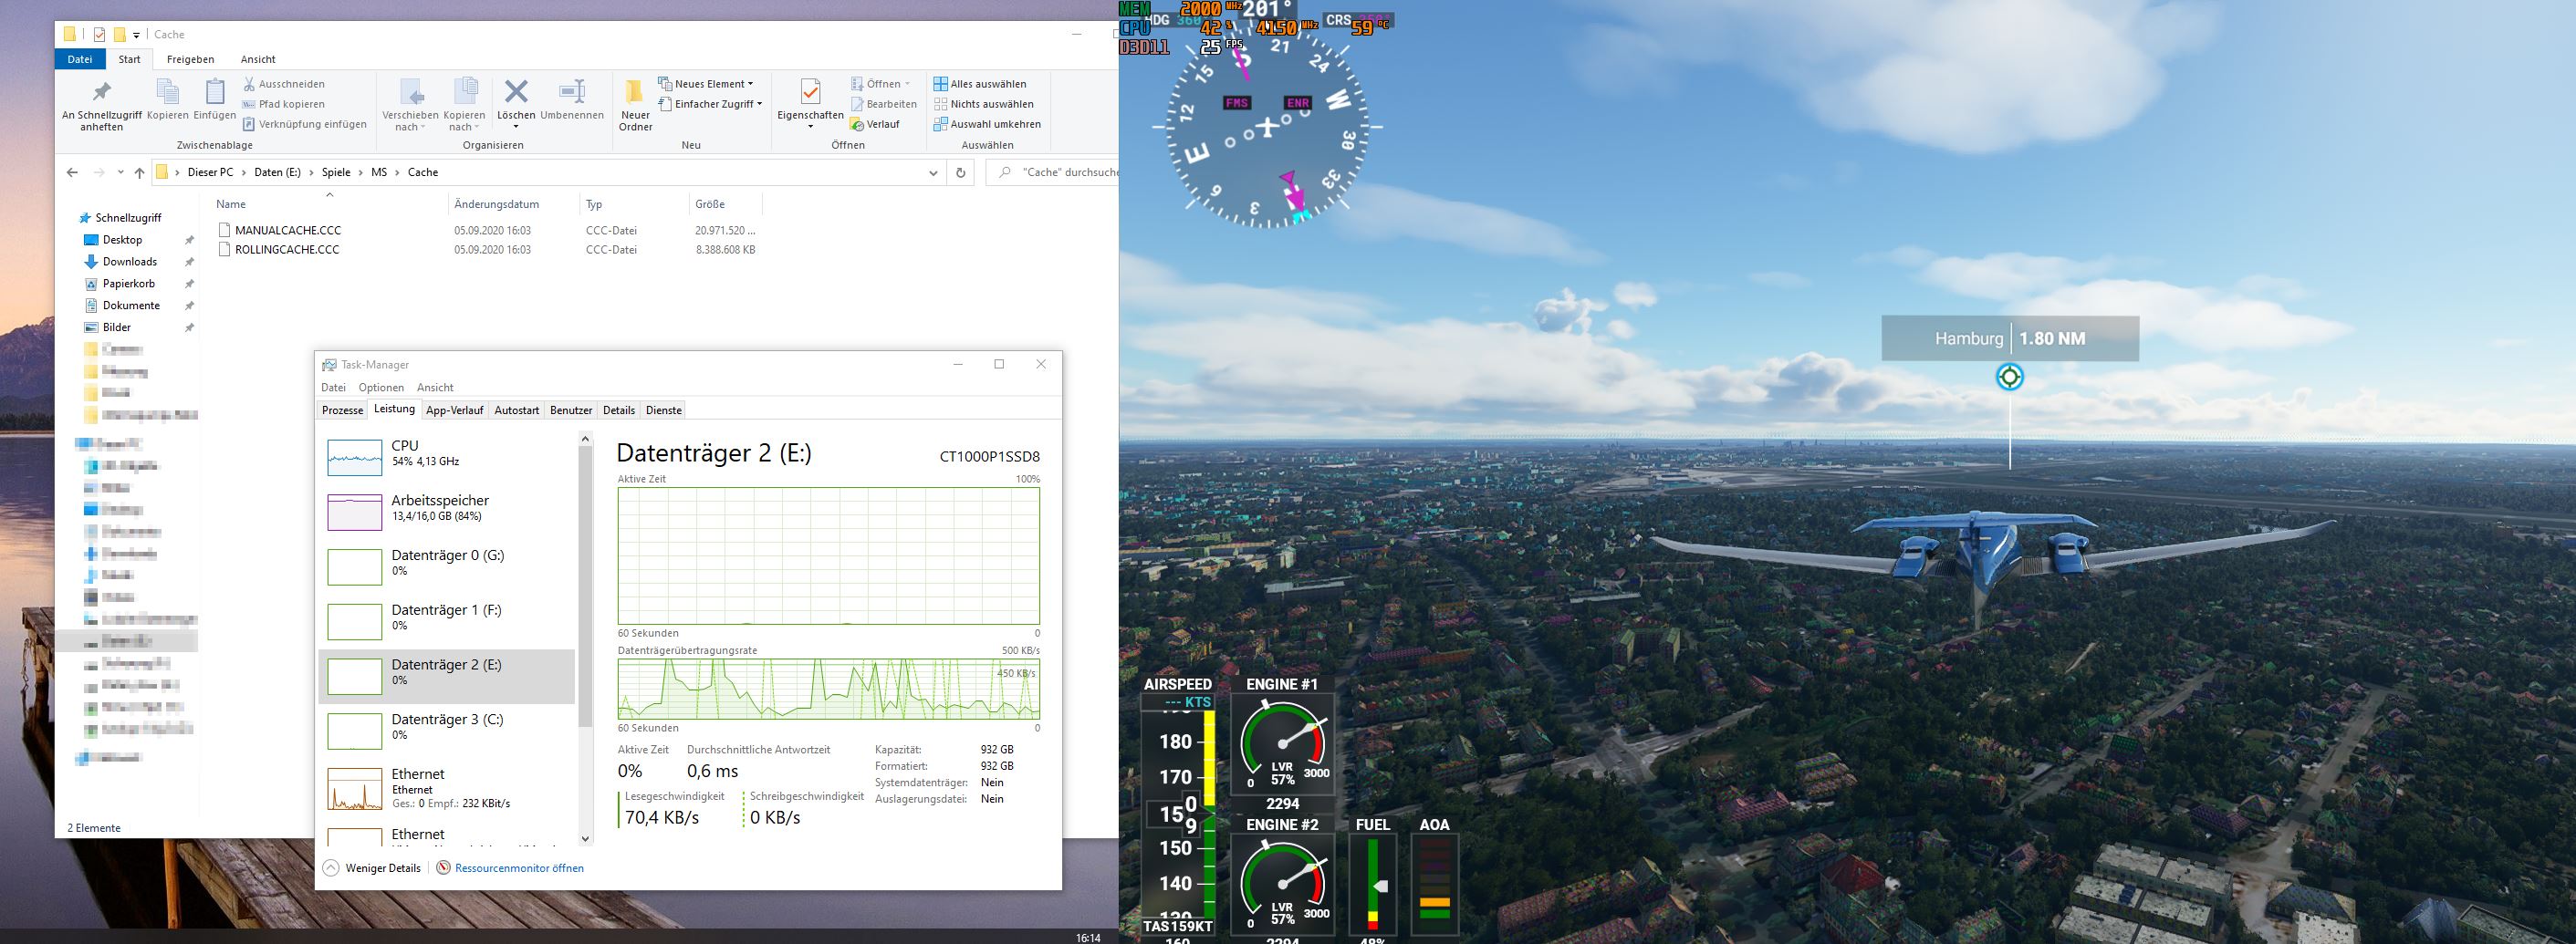Click the Cache search field

tap(1053, 172)
